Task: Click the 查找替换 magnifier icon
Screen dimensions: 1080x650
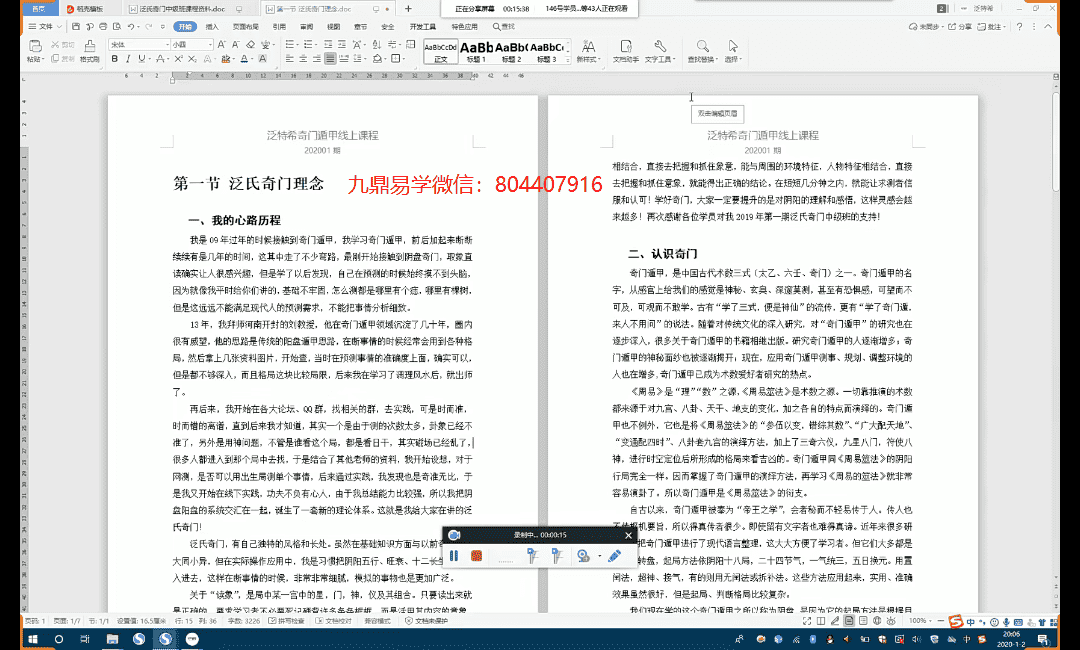Action: (x=702, y=46)
